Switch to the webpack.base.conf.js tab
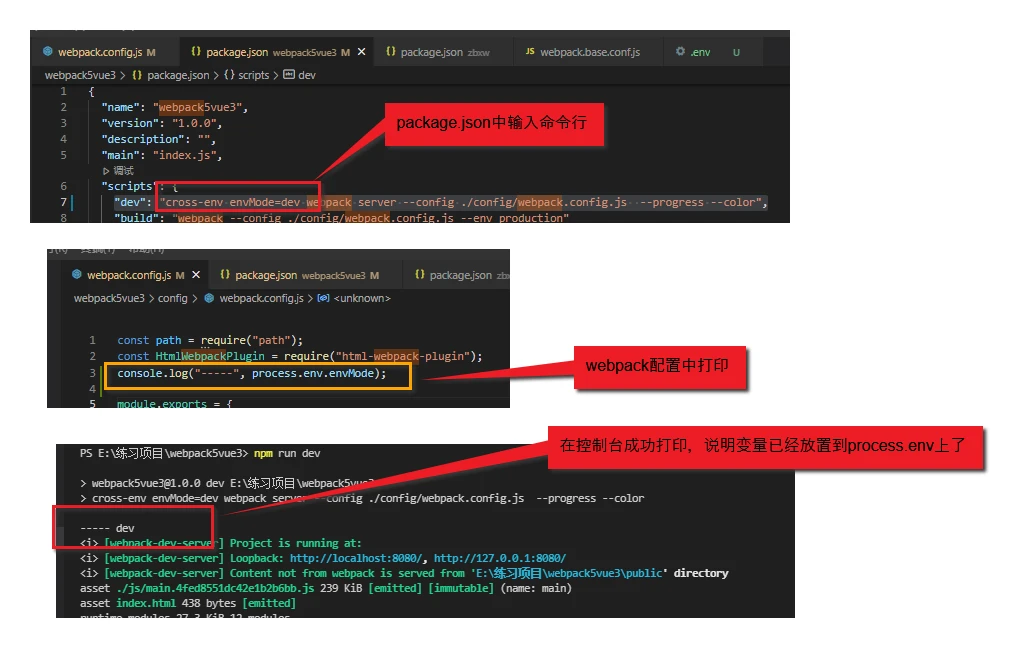 (589, 52)
